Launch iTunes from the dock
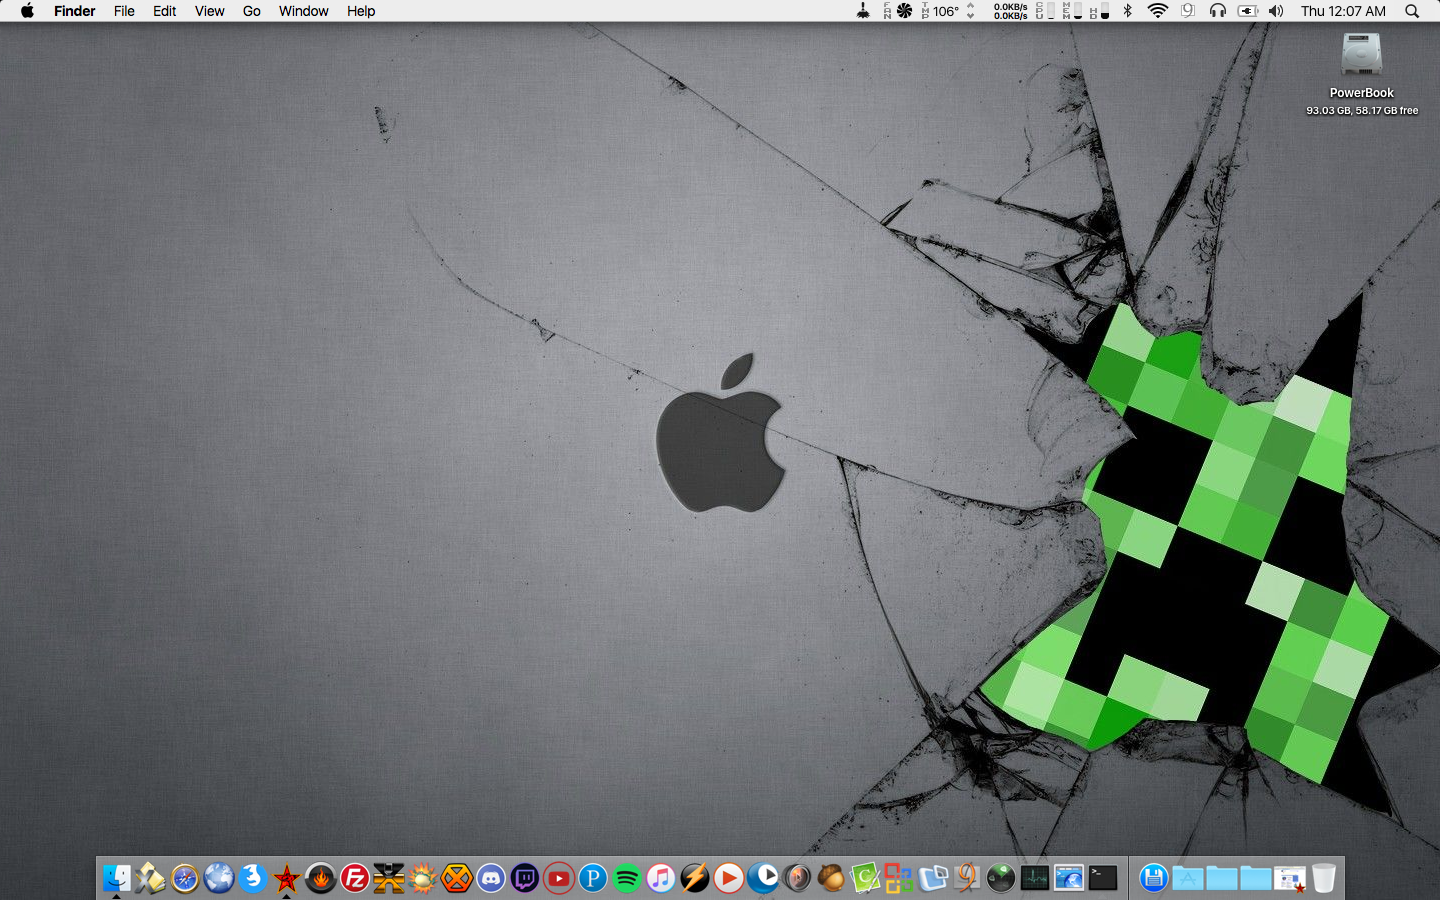 tap(661, 878)
